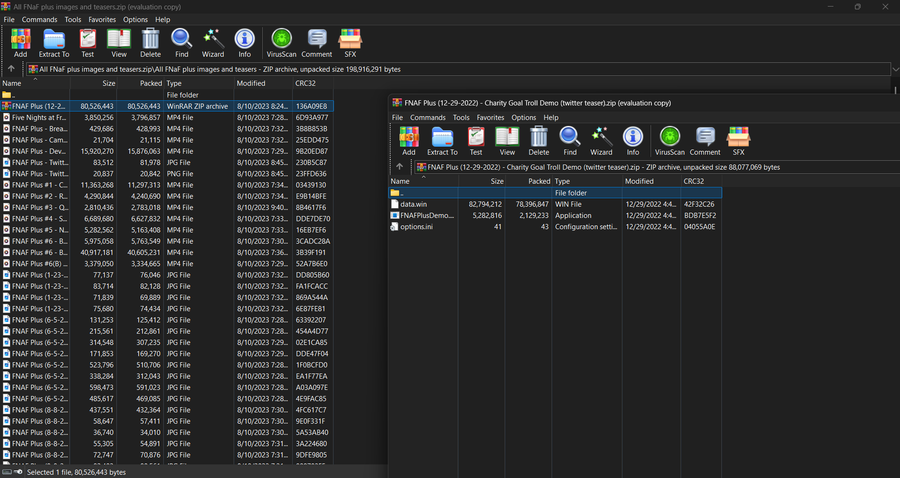Run VirusScan in front Charity Goal window
The height and width of the screenshot is (478, 900).
670,141
